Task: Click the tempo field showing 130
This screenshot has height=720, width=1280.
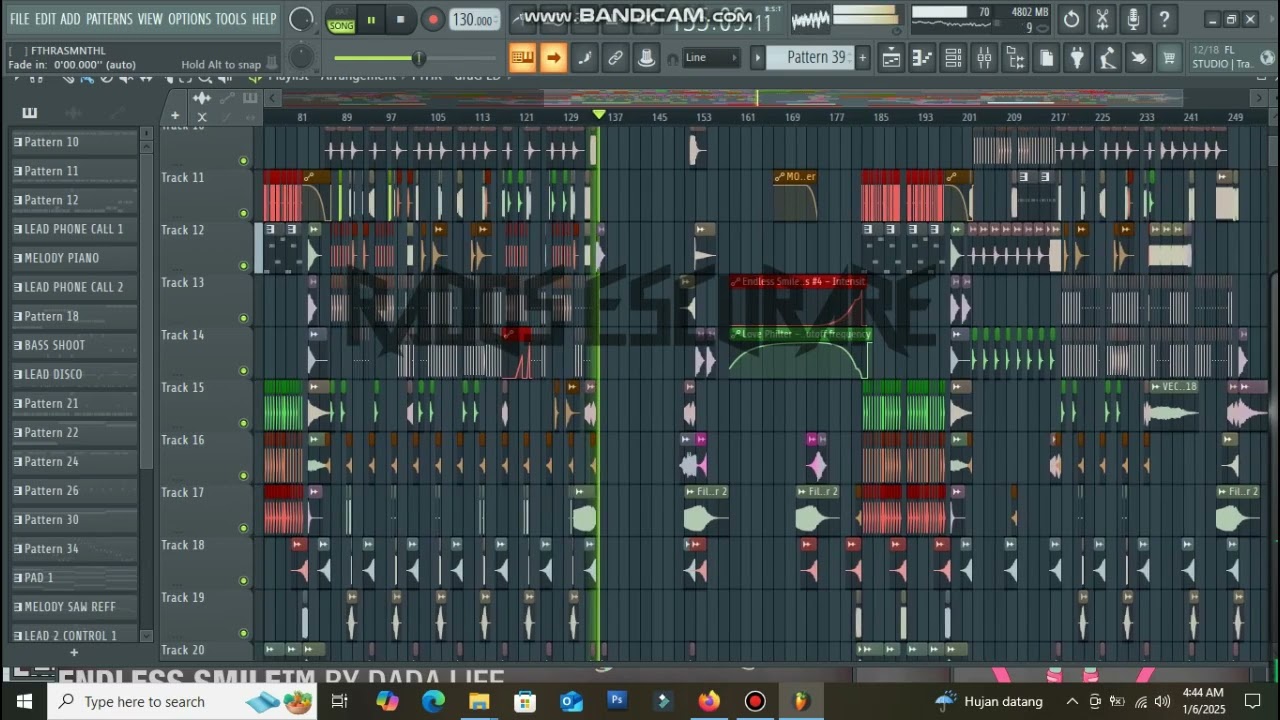Action: click(473, 20)
